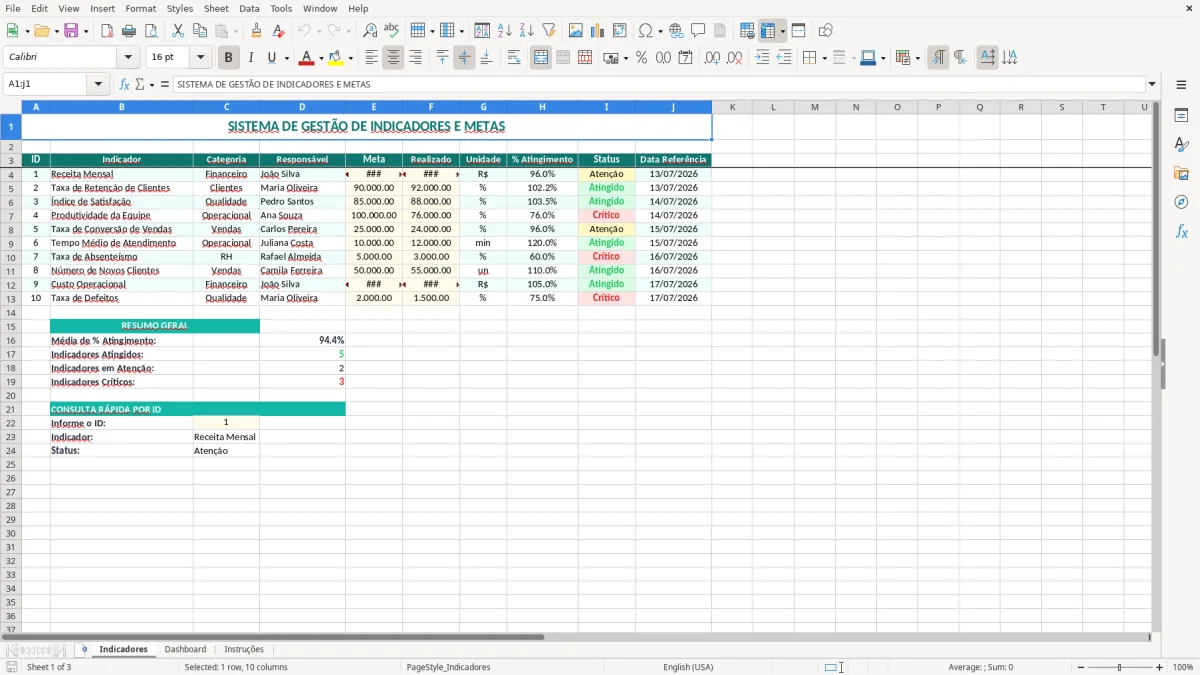Click the Print icon

tap(127, 31)
